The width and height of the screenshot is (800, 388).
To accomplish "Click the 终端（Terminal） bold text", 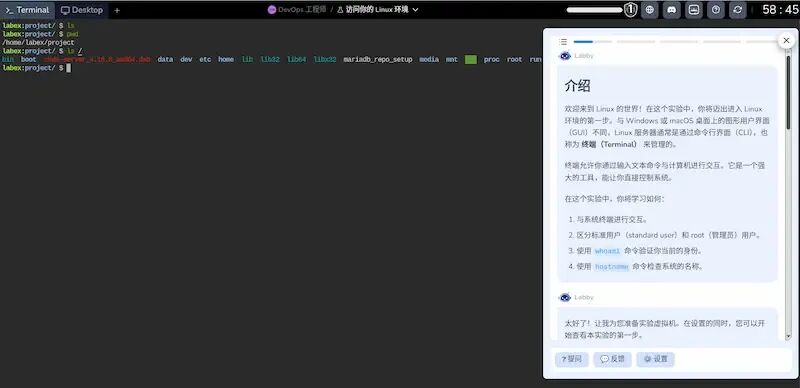I will coord(609,144).
